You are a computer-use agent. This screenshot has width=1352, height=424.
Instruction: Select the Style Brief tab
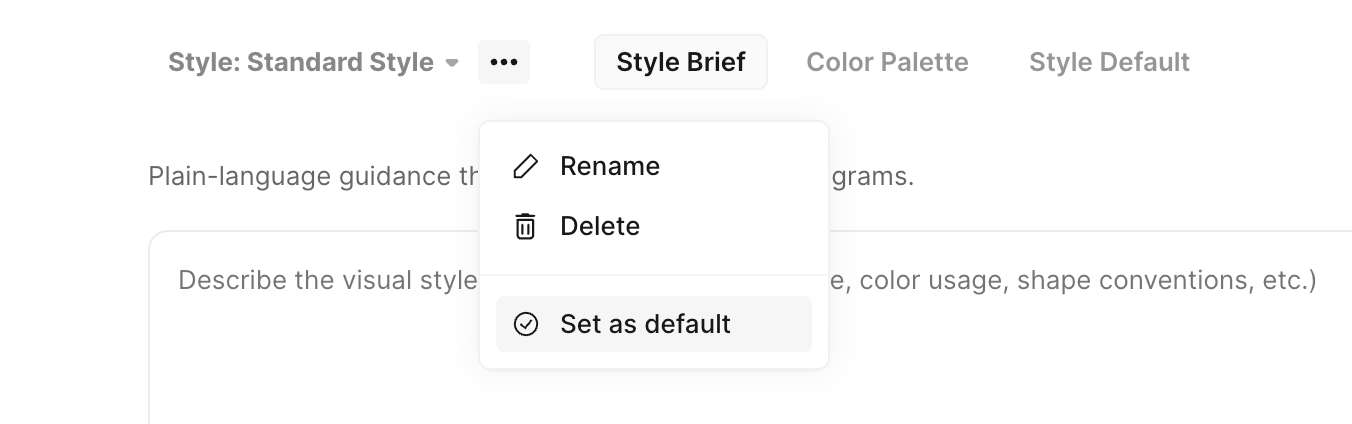point(681,62)
